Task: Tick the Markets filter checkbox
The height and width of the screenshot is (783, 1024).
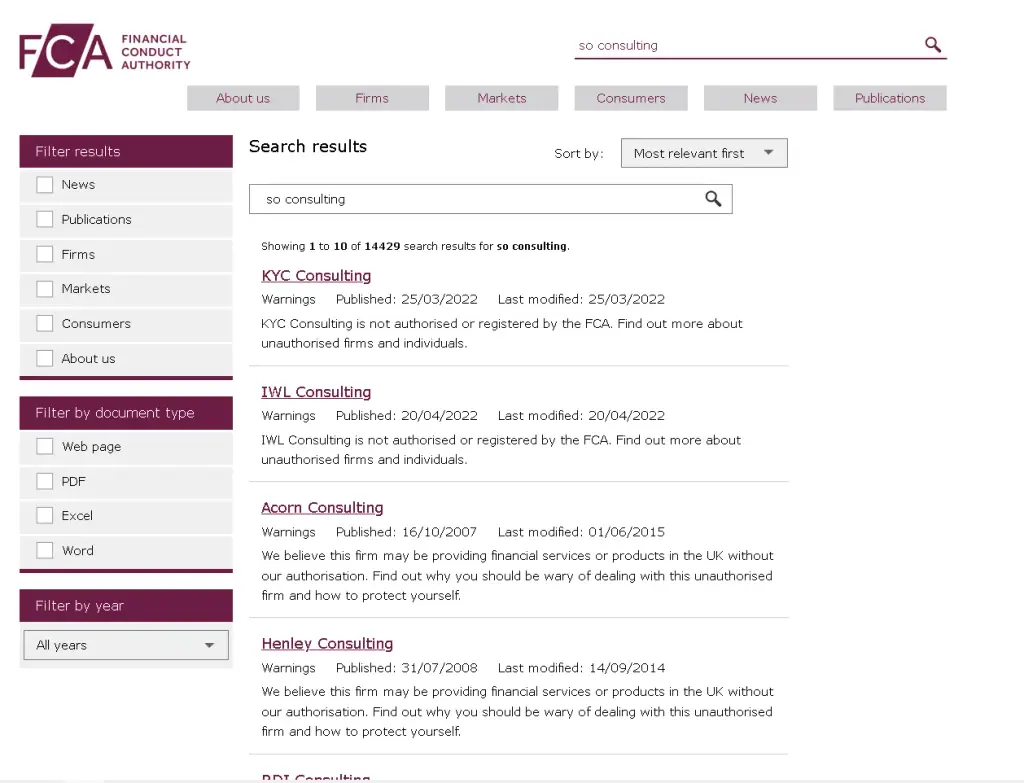Action: 44,289
